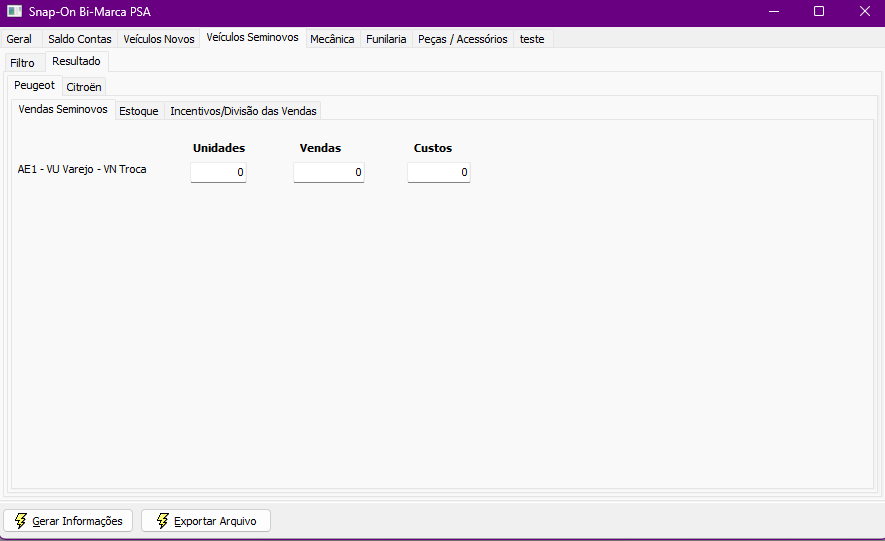
Task: Click the Vendas column header
Action: (321, 148)
